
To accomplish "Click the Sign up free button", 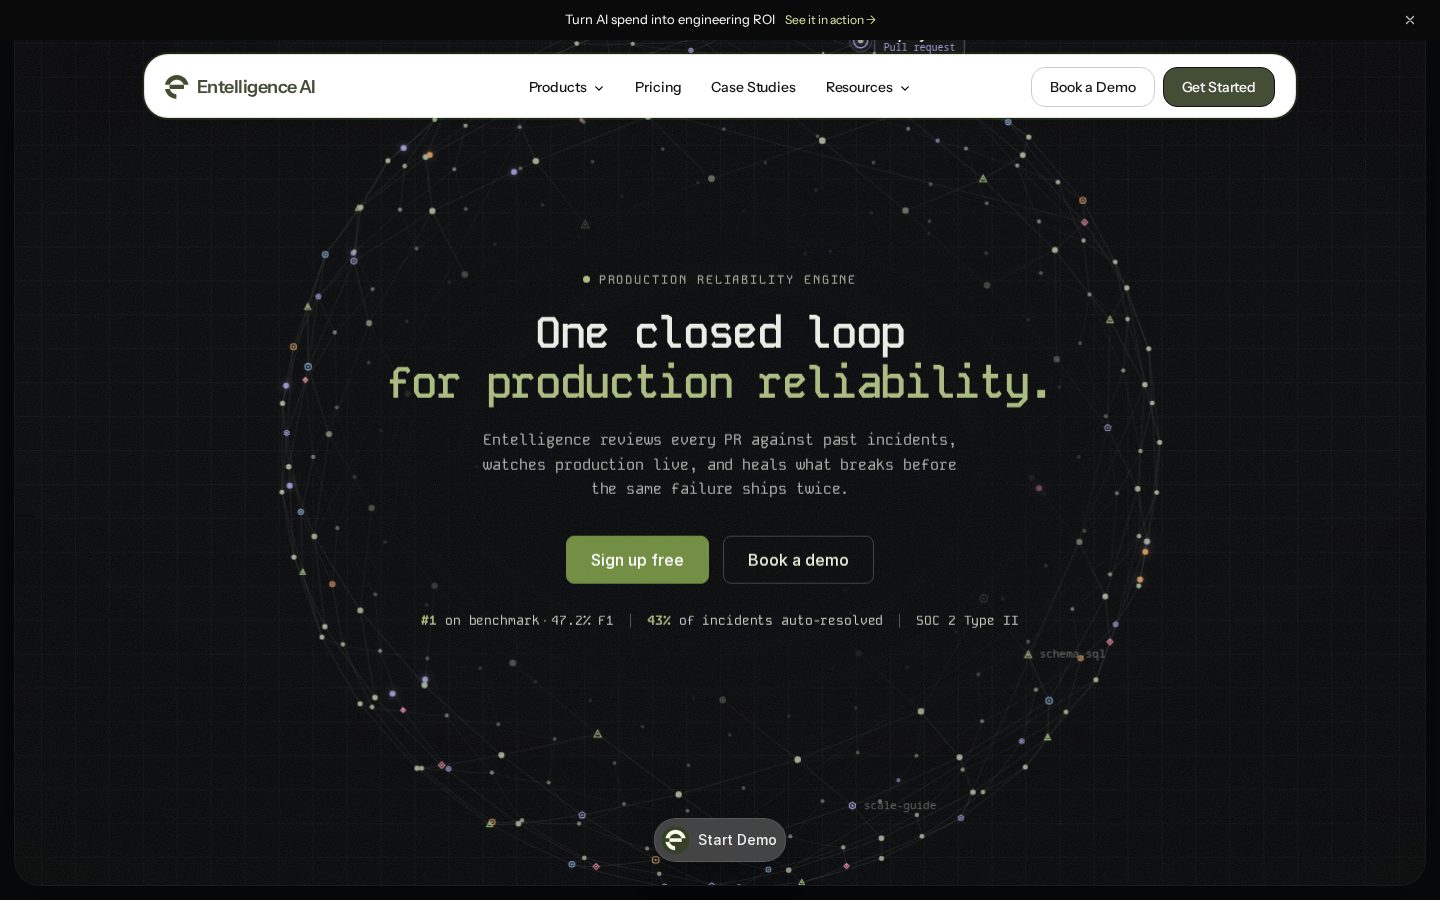I will (637, 560).
